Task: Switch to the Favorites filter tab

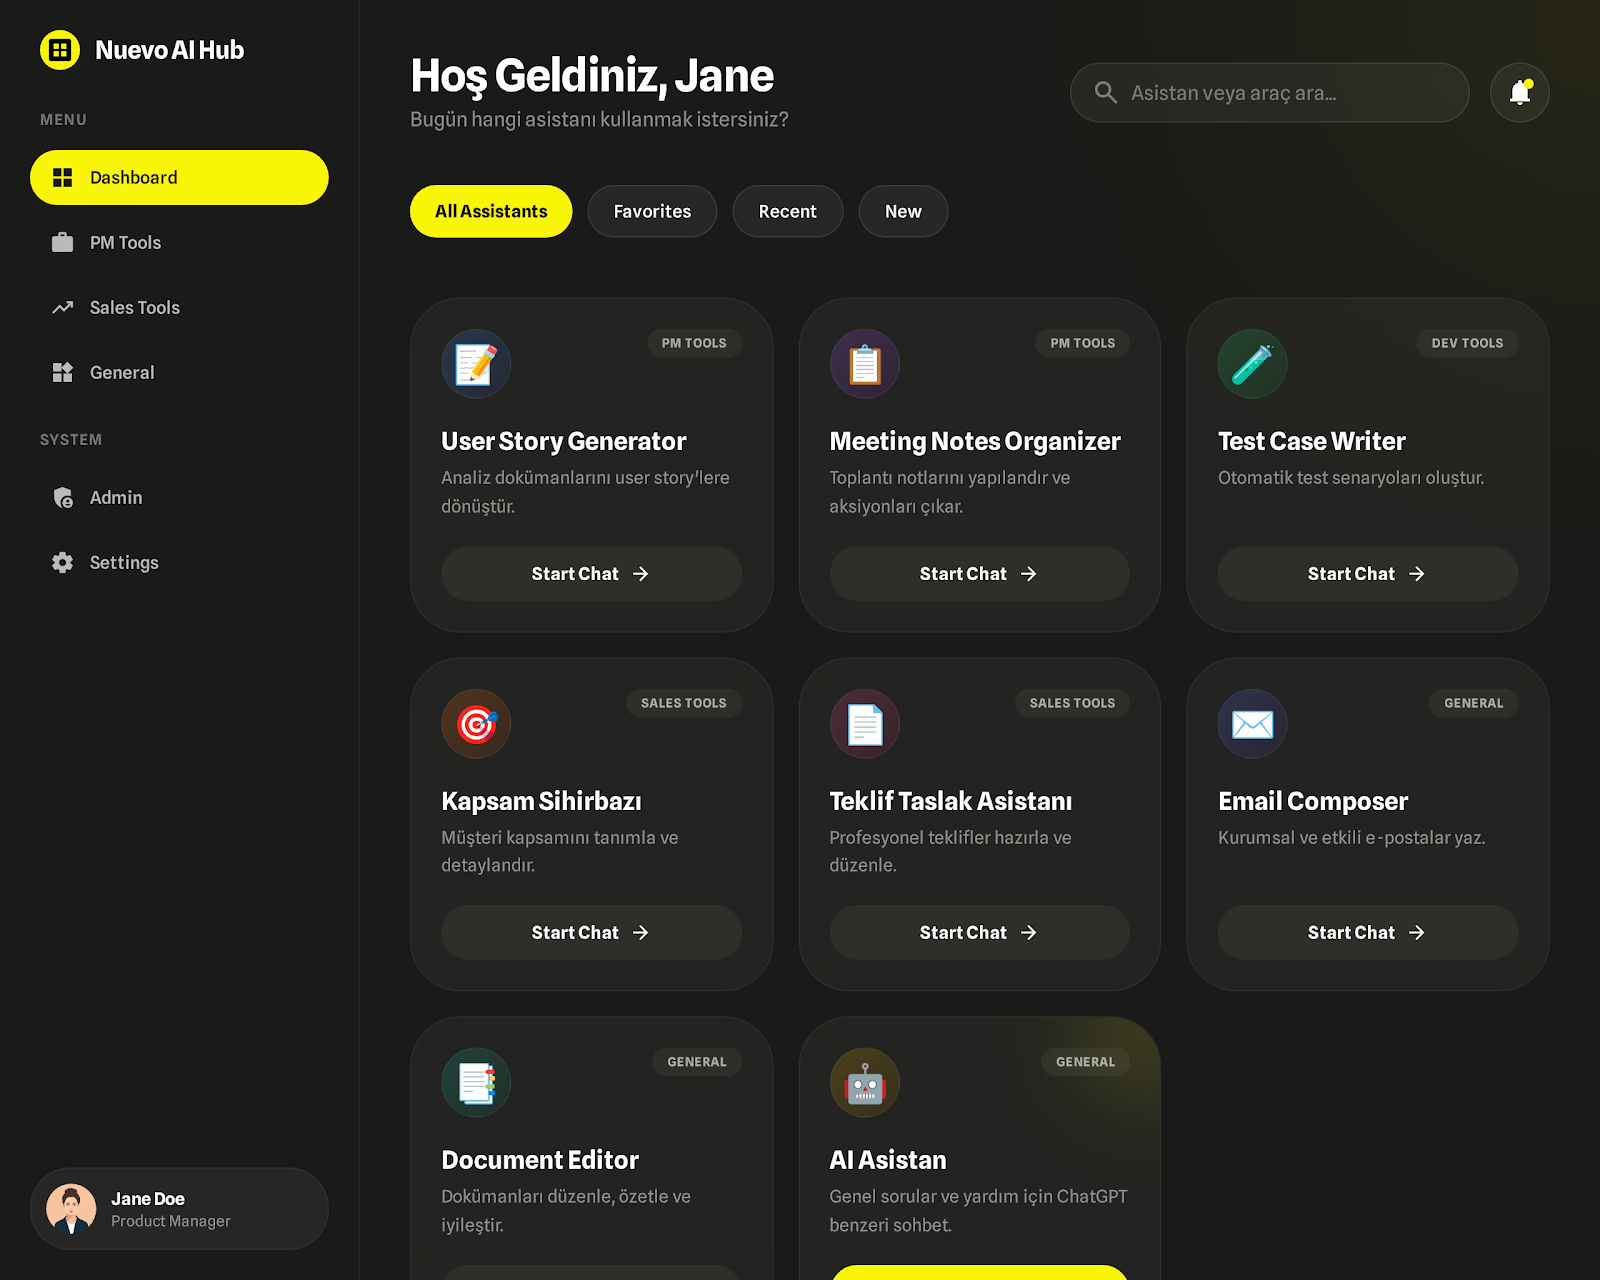Action: (652, 212)
